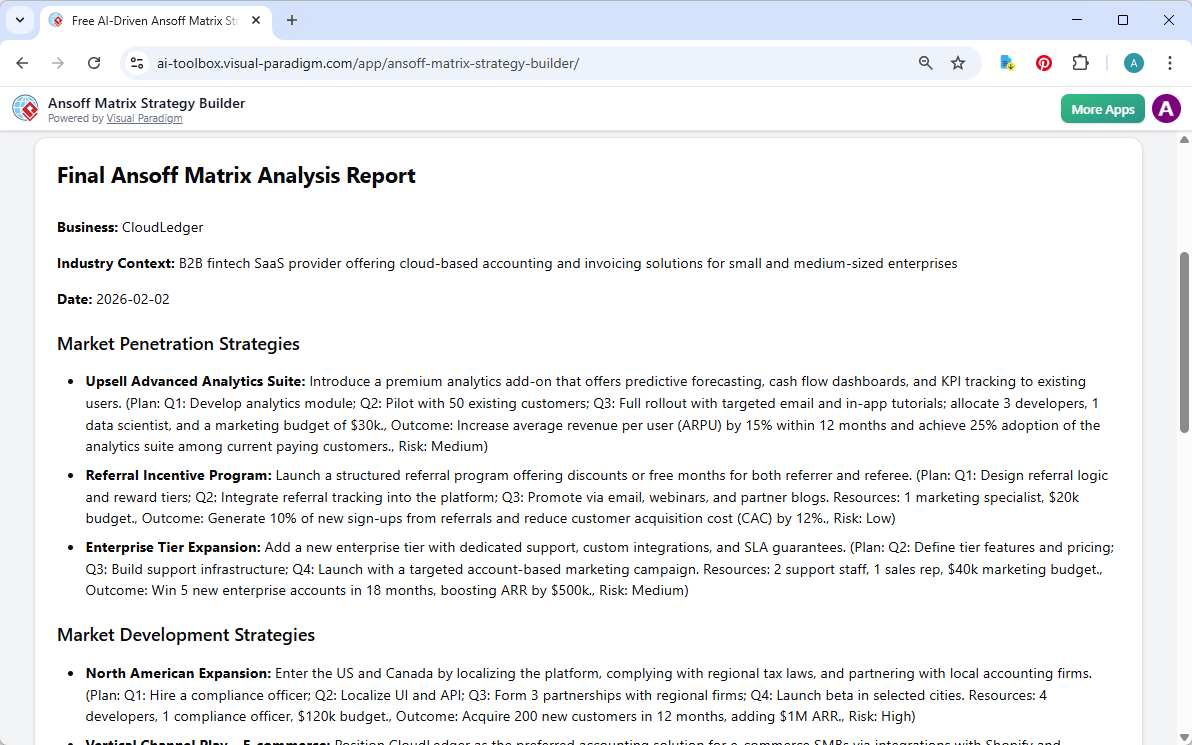Viewport: 1192px width, 745px height.
Task: Open a new browser tab with plus
Action: [291, 20]
